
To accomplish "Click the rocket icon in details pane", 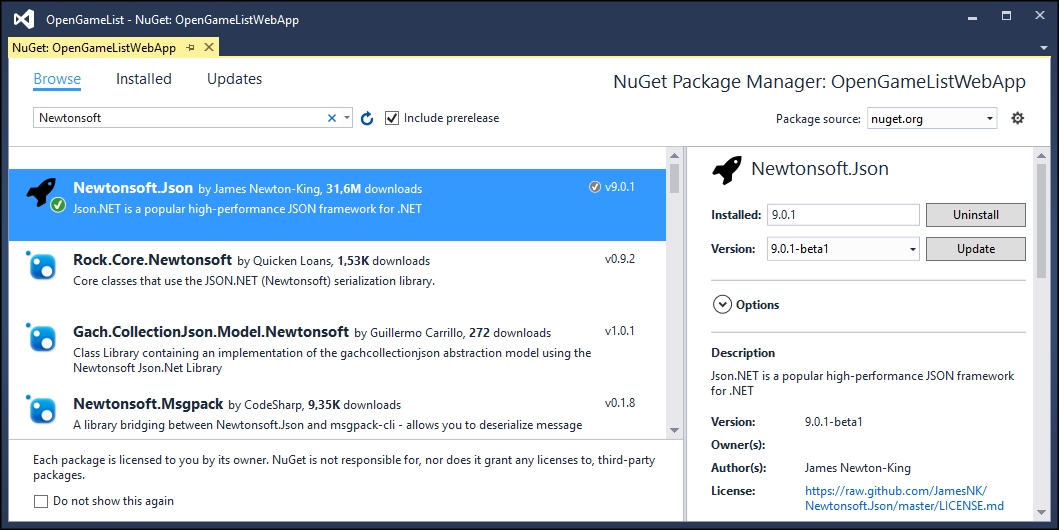I will 727,169.
